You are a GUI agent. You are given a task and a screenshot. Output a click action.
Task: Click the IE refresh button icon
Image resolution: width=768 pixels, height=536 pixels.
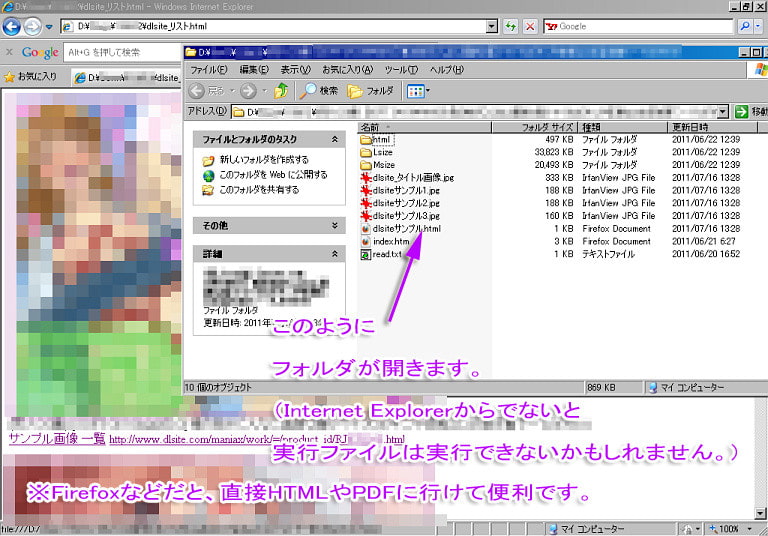tap(511, 26)
